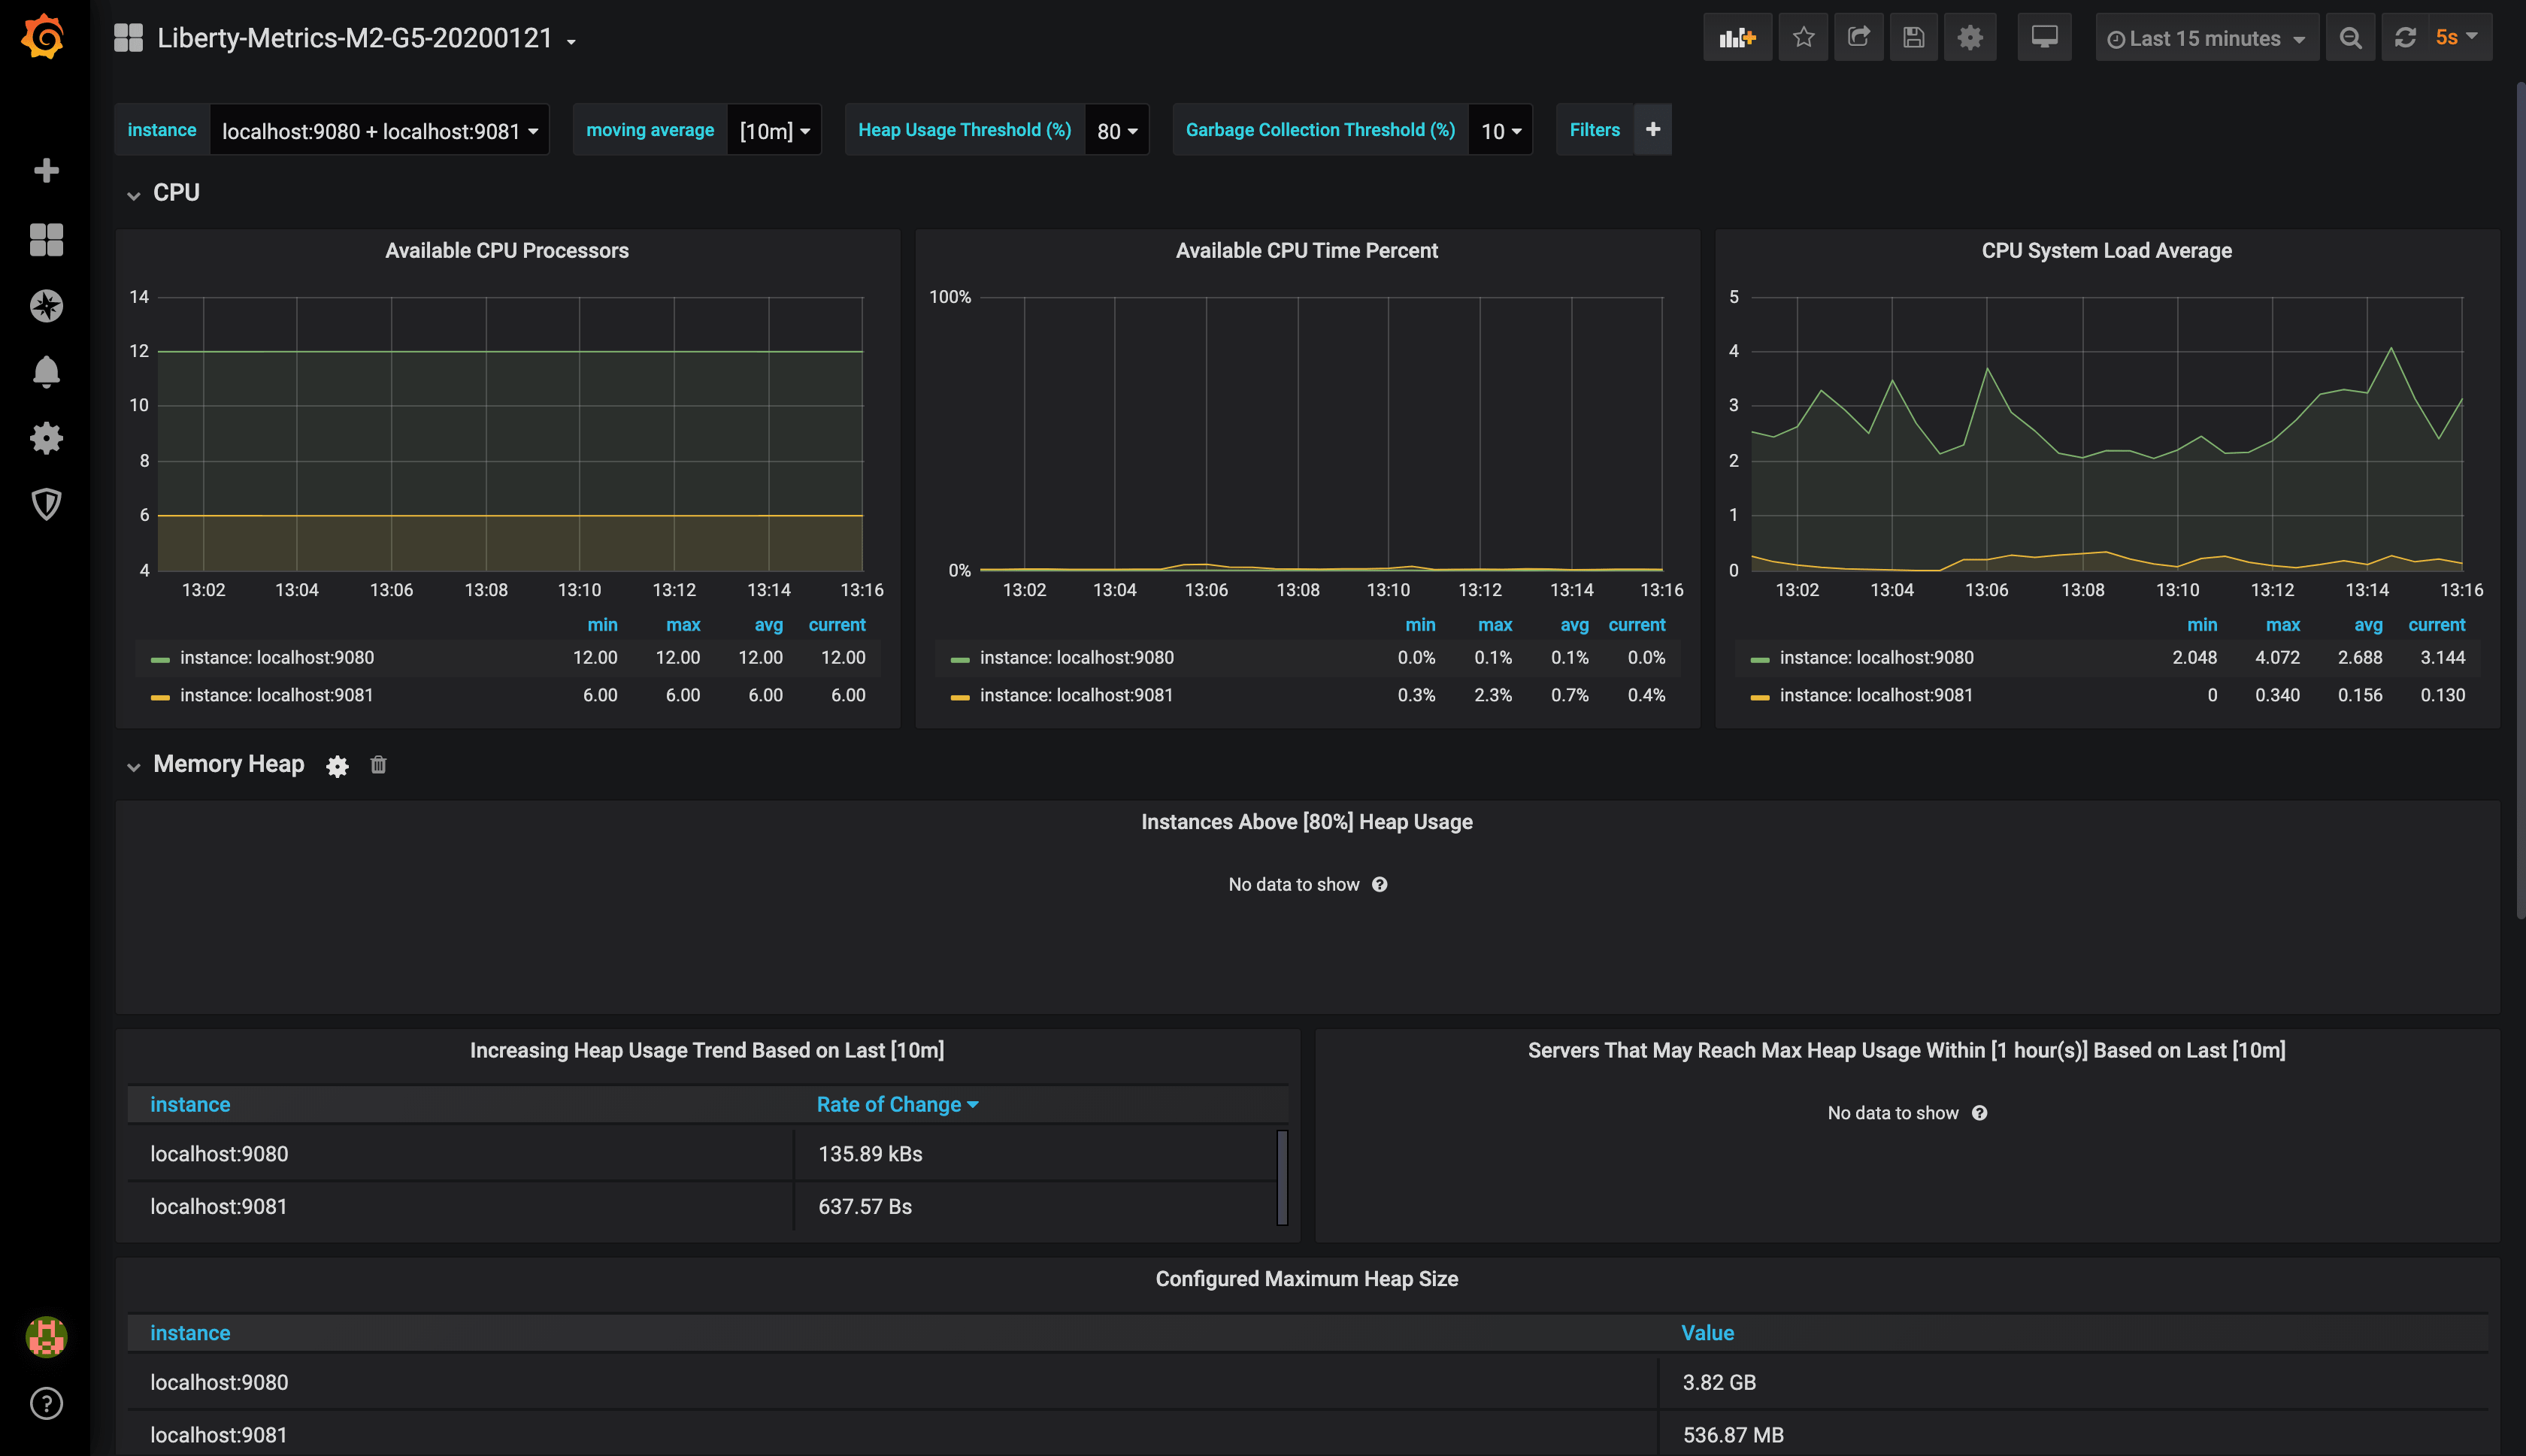Image resolution: width=2526 pixels, height=1456 pixels.
Task: Click the Share dashboard icon
Action: (1858, 38)
